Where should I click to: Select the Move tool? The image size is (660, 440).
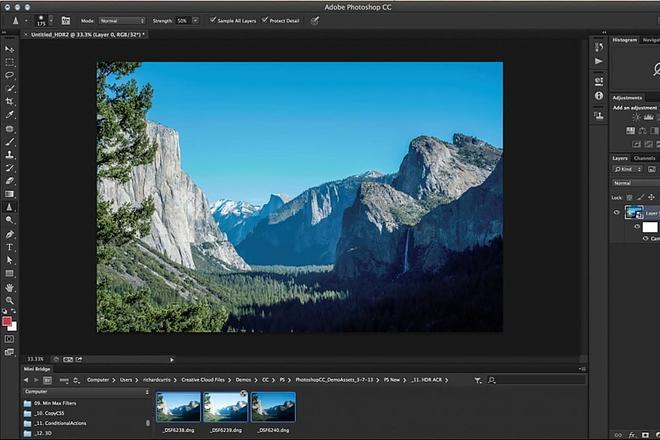tap(9, 49)
